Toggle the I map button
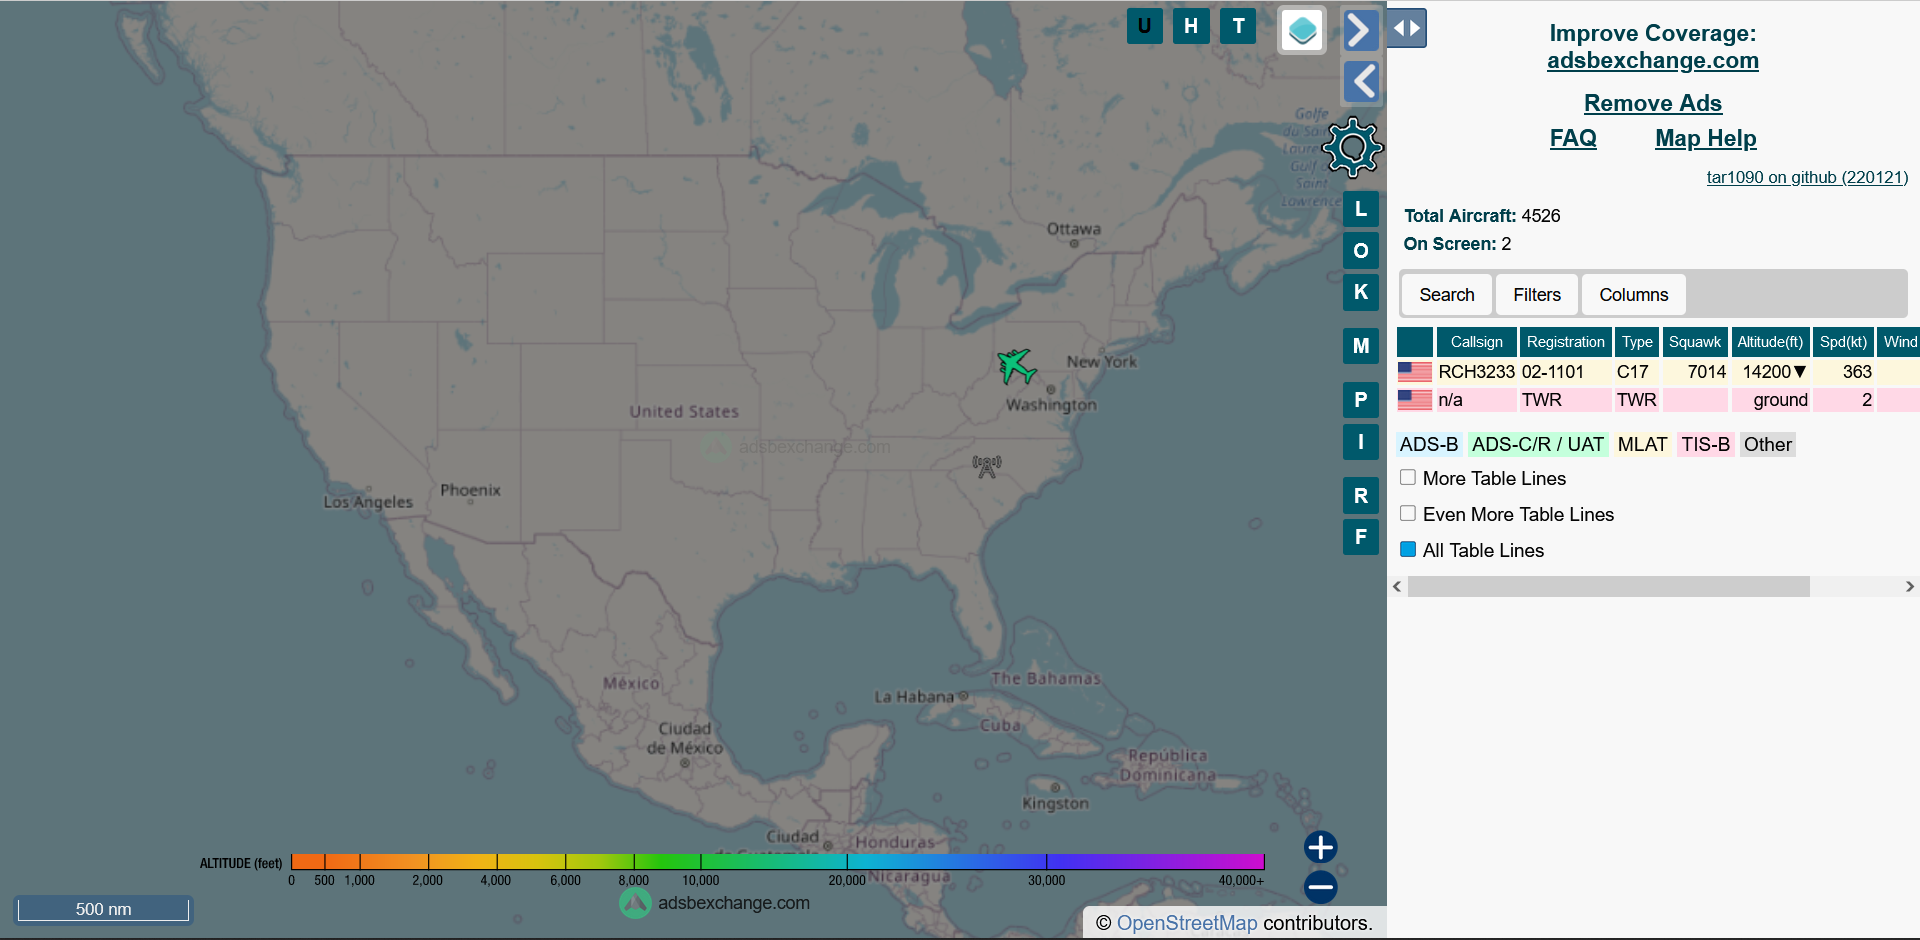The height and width of the screenshot is (940, 1920). (1361, 441)
